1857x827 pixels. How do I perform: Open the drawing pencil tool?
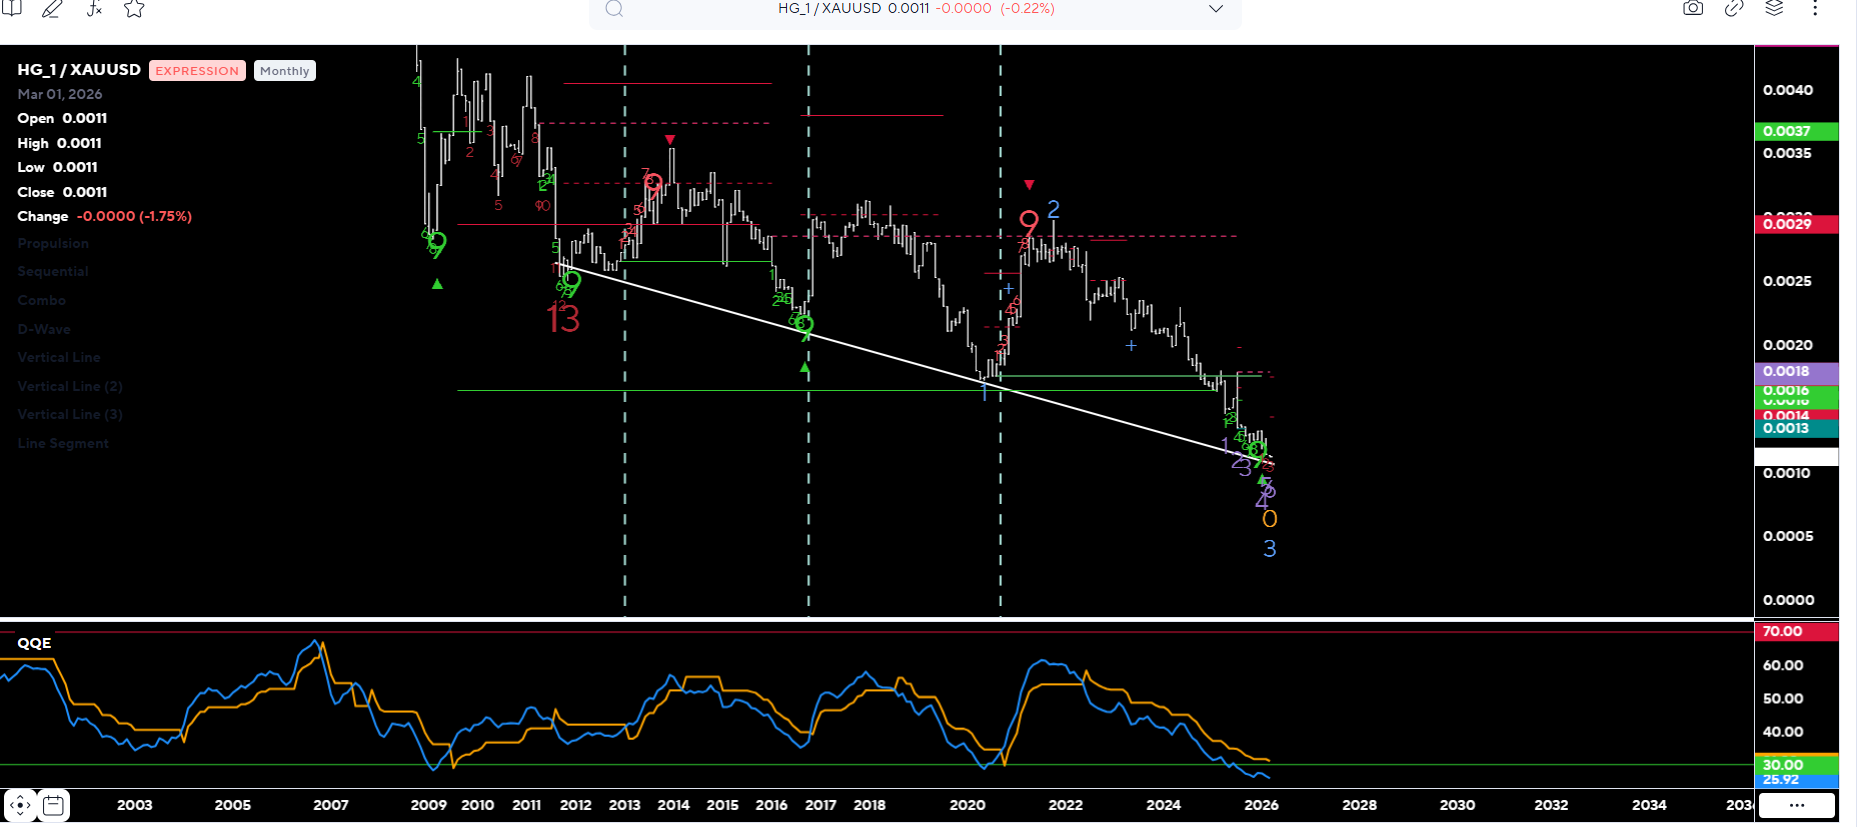52,9
